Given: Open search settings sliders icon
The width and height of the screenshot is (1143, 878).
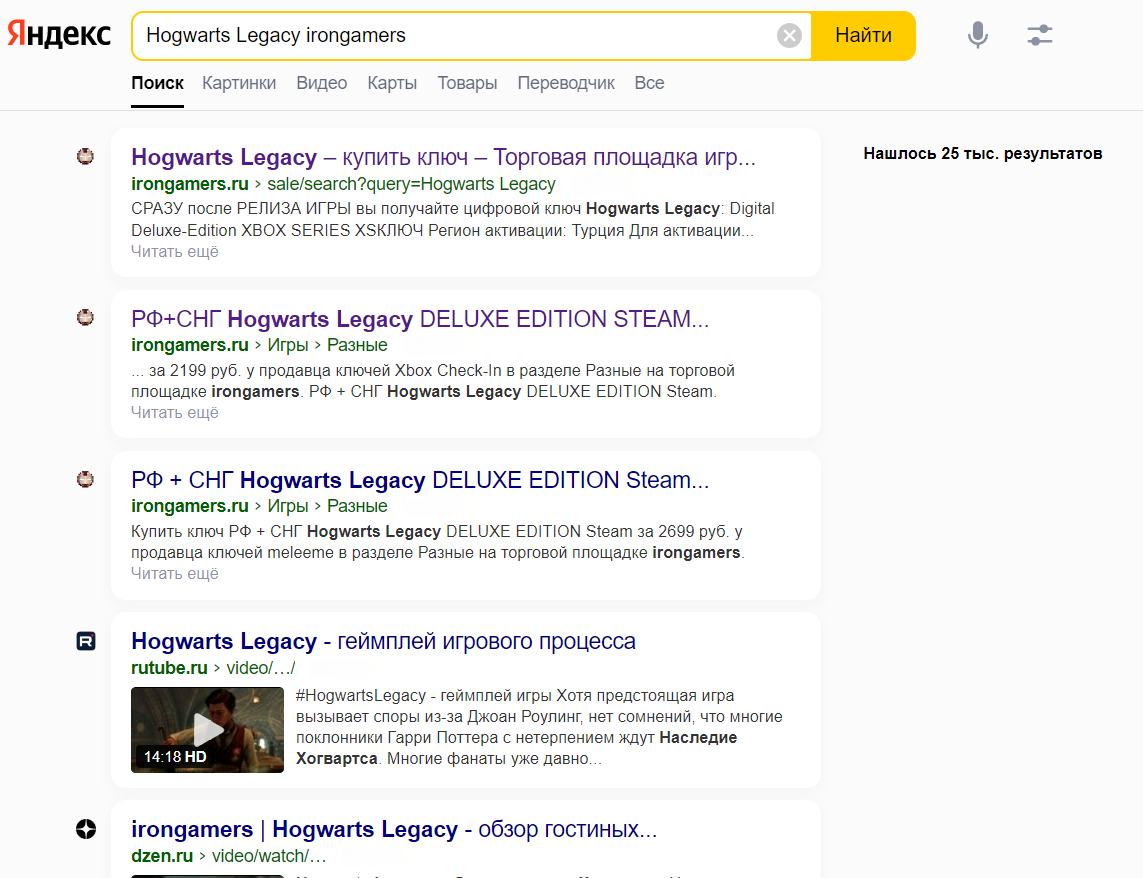Looking at the screenshot, I should point(1039,35).
